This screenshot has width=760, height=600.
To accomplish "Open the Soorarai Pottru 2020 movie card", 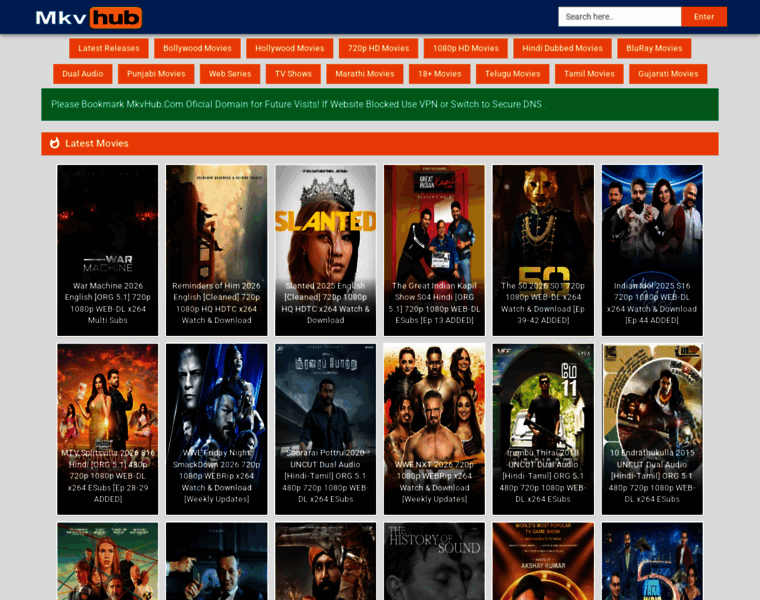I will 325,429.
